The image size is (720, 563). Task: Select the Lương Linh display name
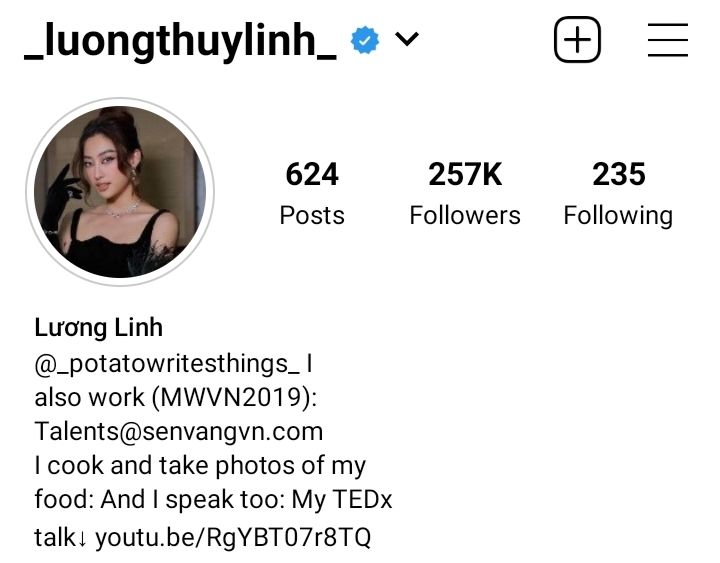[x=99, y=328]
